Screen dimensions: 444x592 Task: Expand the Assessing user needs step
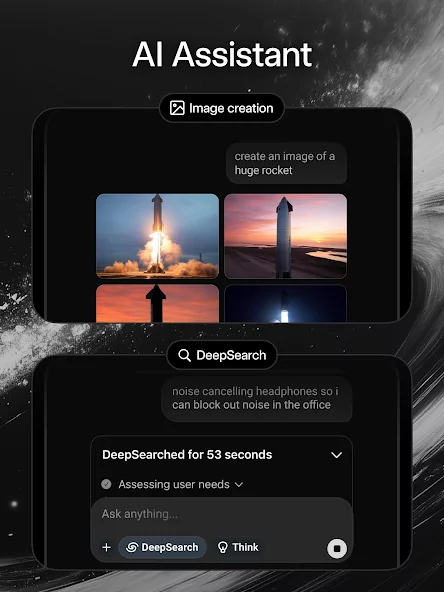[239, 484]
